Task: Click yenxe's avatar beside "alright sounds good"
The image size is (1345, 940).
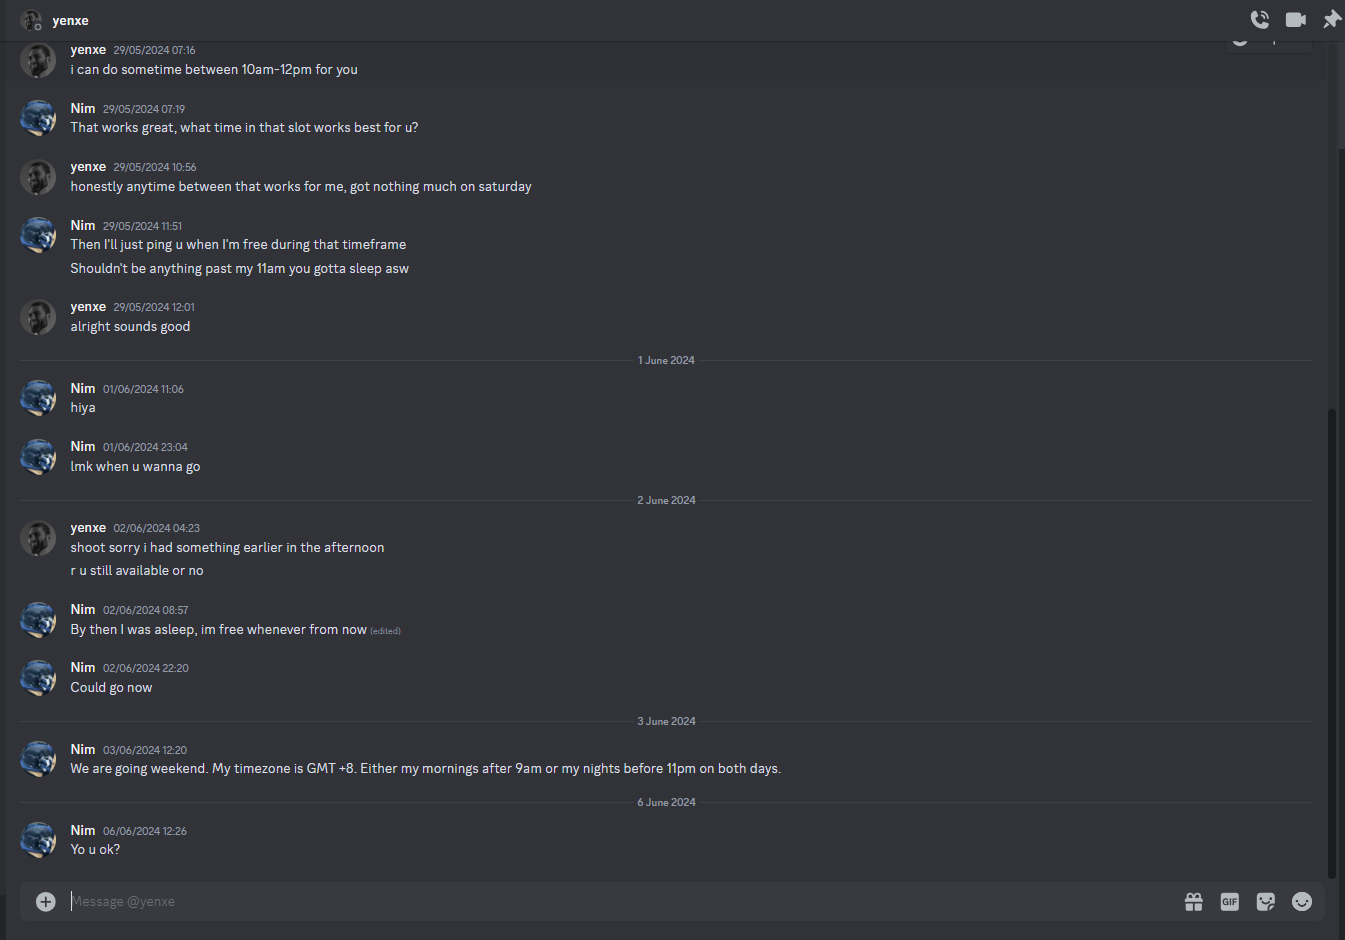Action: pos(38,317)
